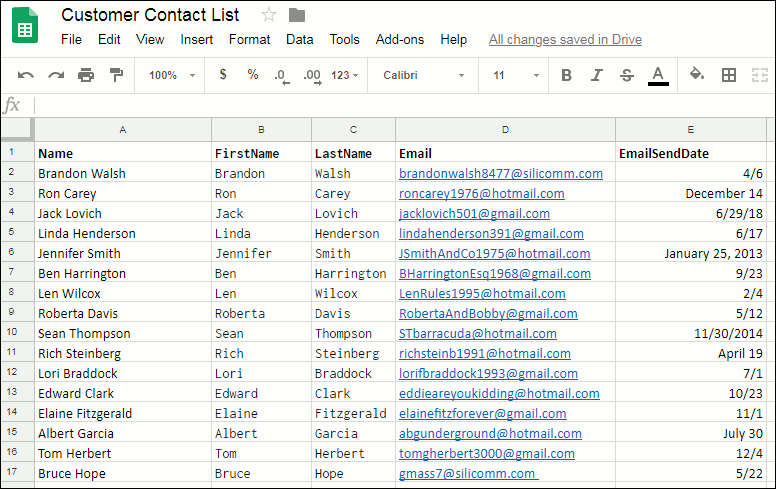Toggle italic formatting
776x489 pixels.
(597, 75)
